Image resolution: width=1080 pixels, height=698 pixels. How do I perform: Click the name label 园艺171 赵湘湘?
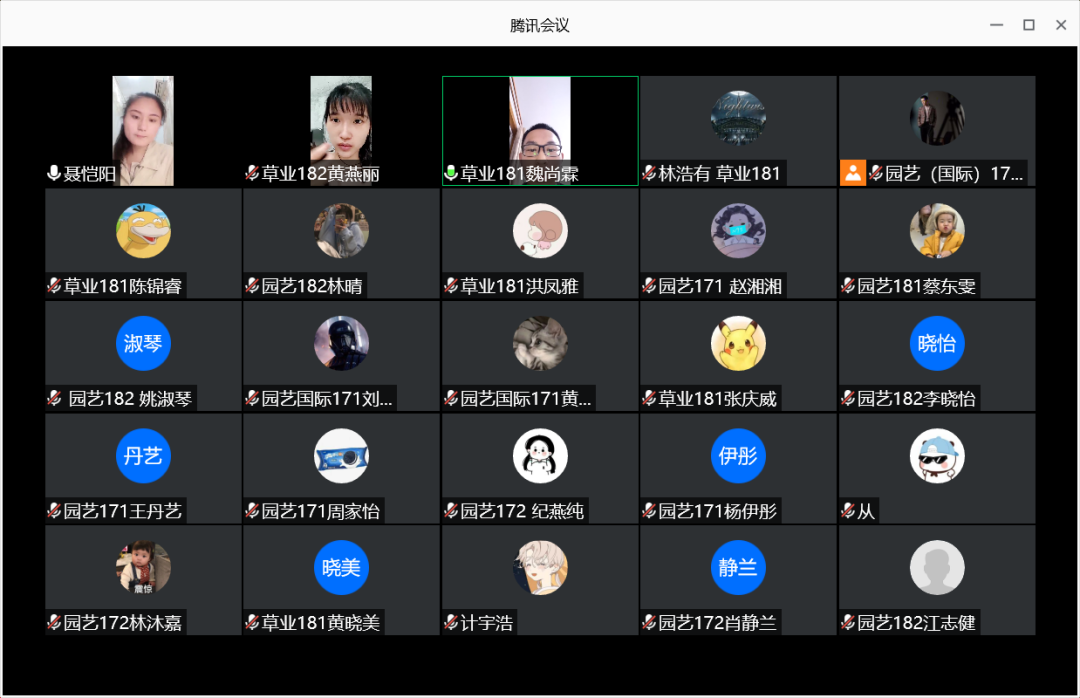(720, 287)
